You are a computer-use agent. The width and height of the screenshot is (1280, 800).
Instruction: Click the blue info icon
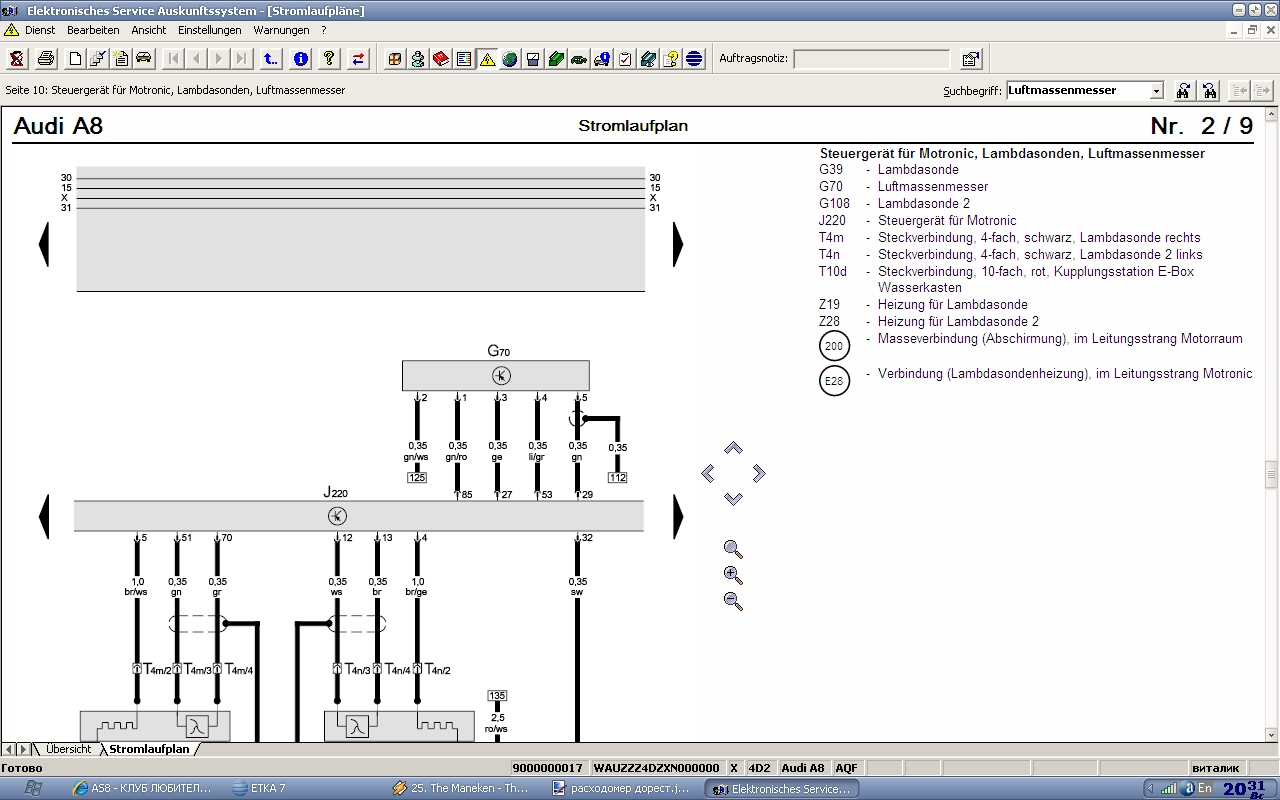(x=300, y=59)
